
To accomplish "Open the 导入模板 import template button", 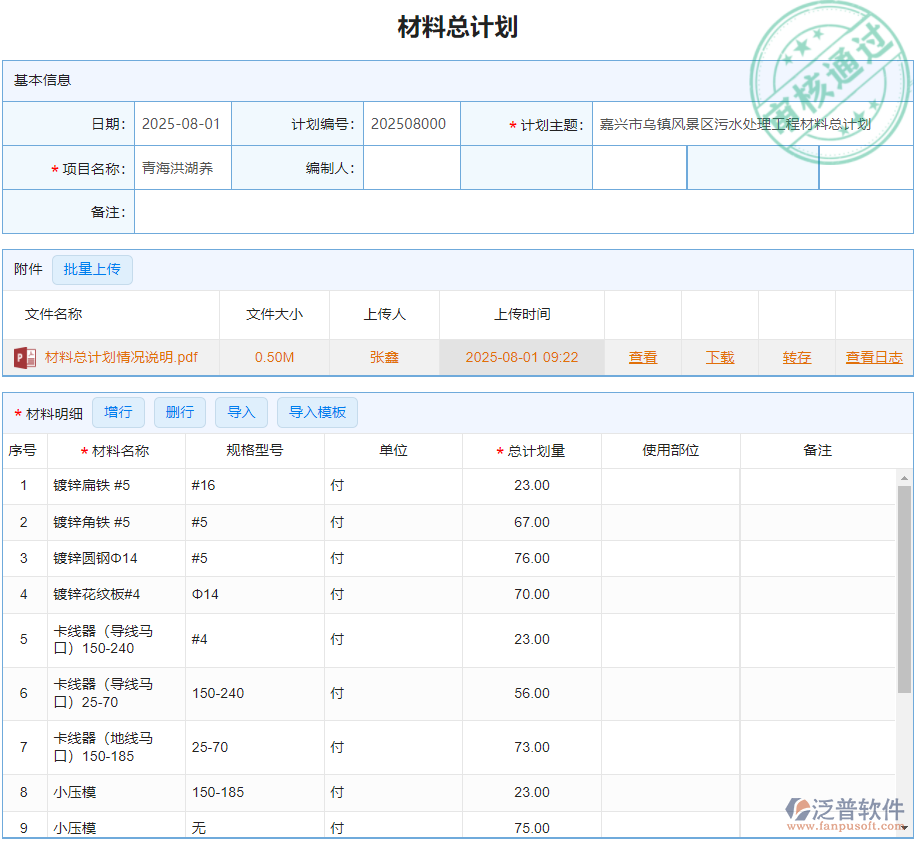I will (x=317, y=412).
